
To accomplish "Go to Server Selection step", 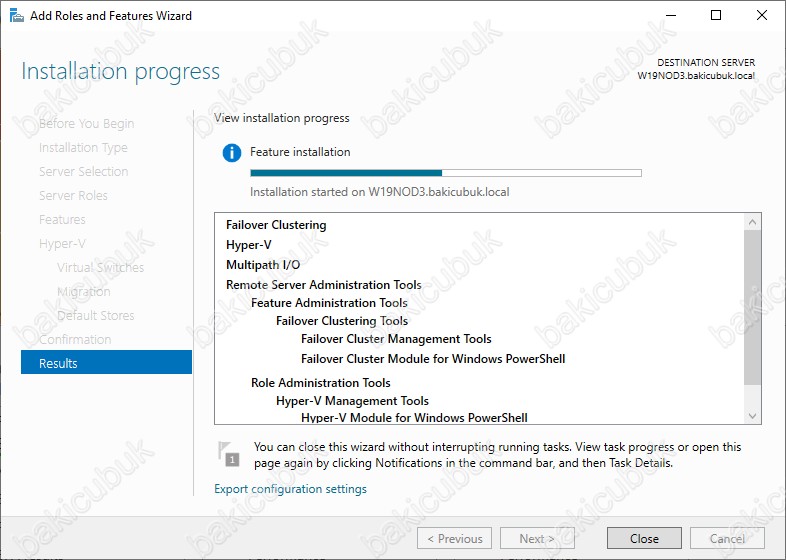I will point(84,171).
